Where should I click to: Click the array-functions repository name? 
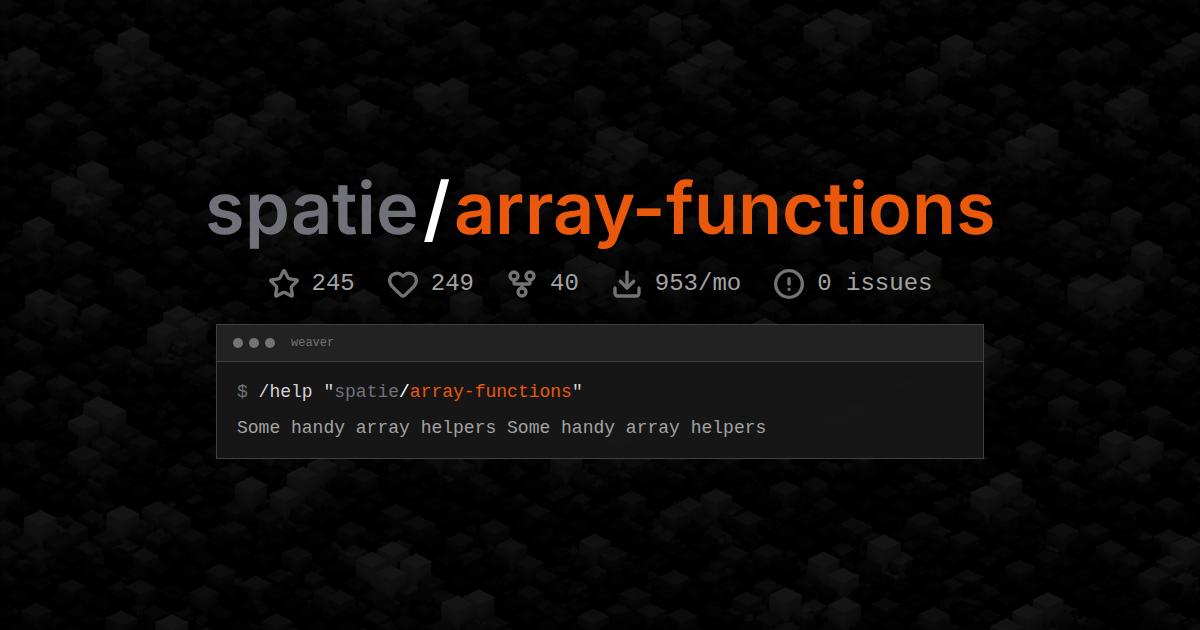pos(723,210)
